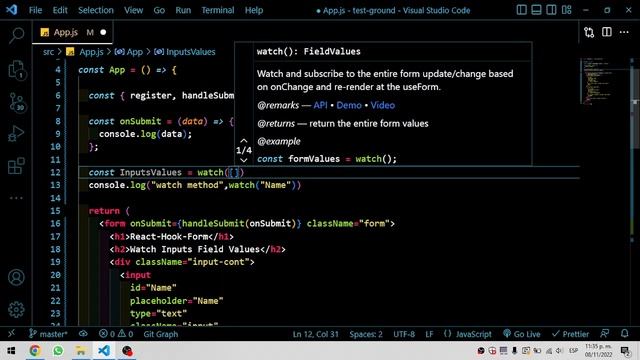Switch branch via master* in the status bar
The image size is (640, 360).
click(x=48, y=334)
